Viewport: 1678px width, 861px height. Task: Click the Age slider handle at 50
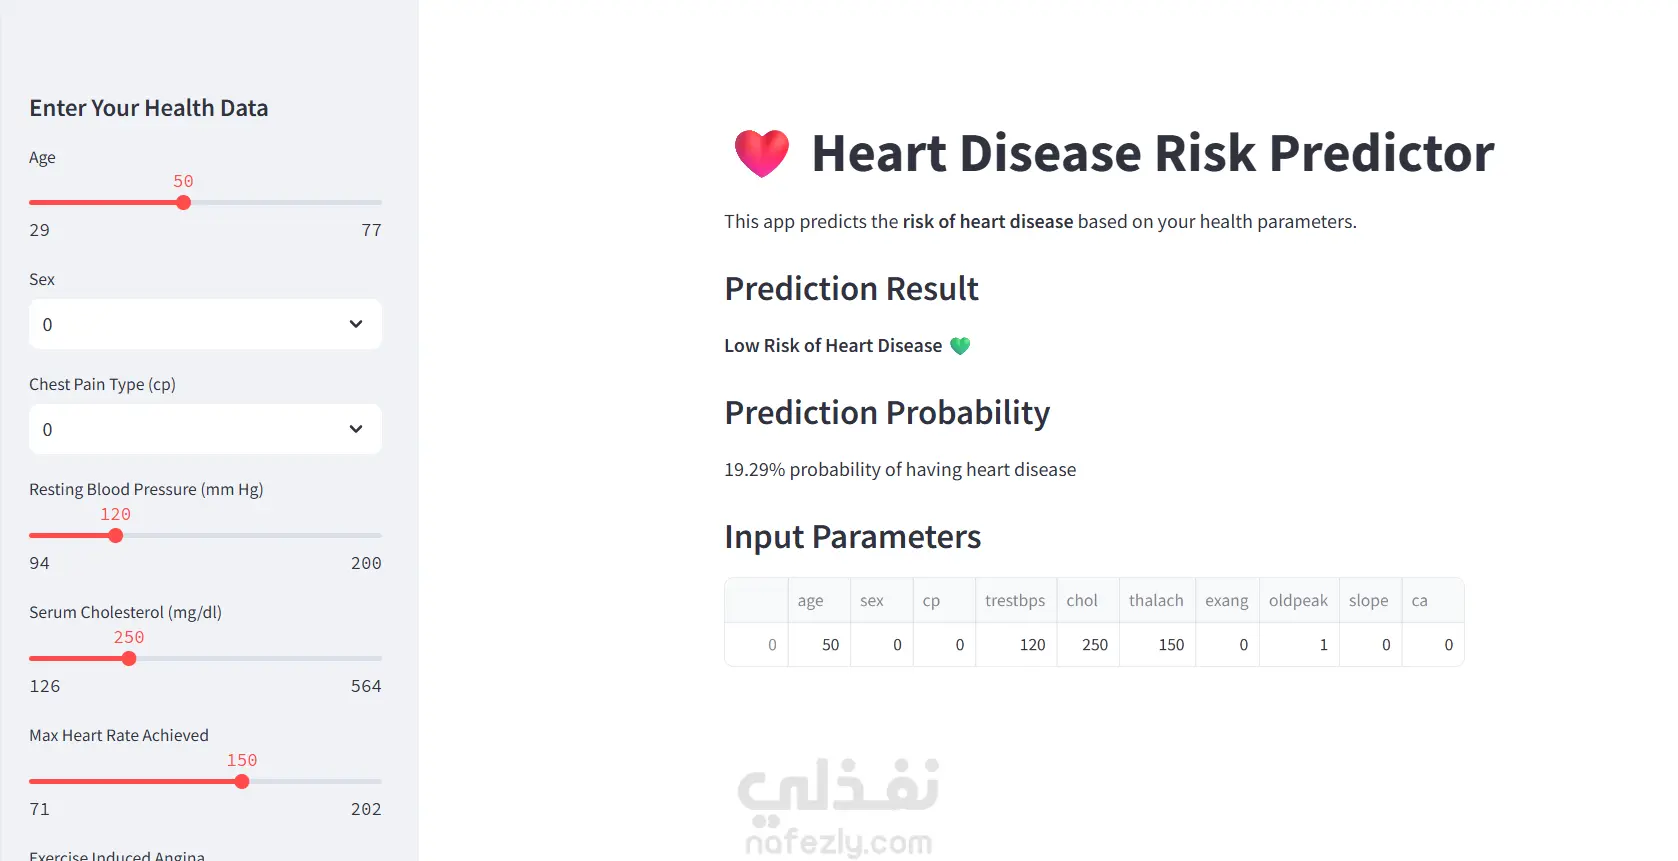click(x=183, y=203)
